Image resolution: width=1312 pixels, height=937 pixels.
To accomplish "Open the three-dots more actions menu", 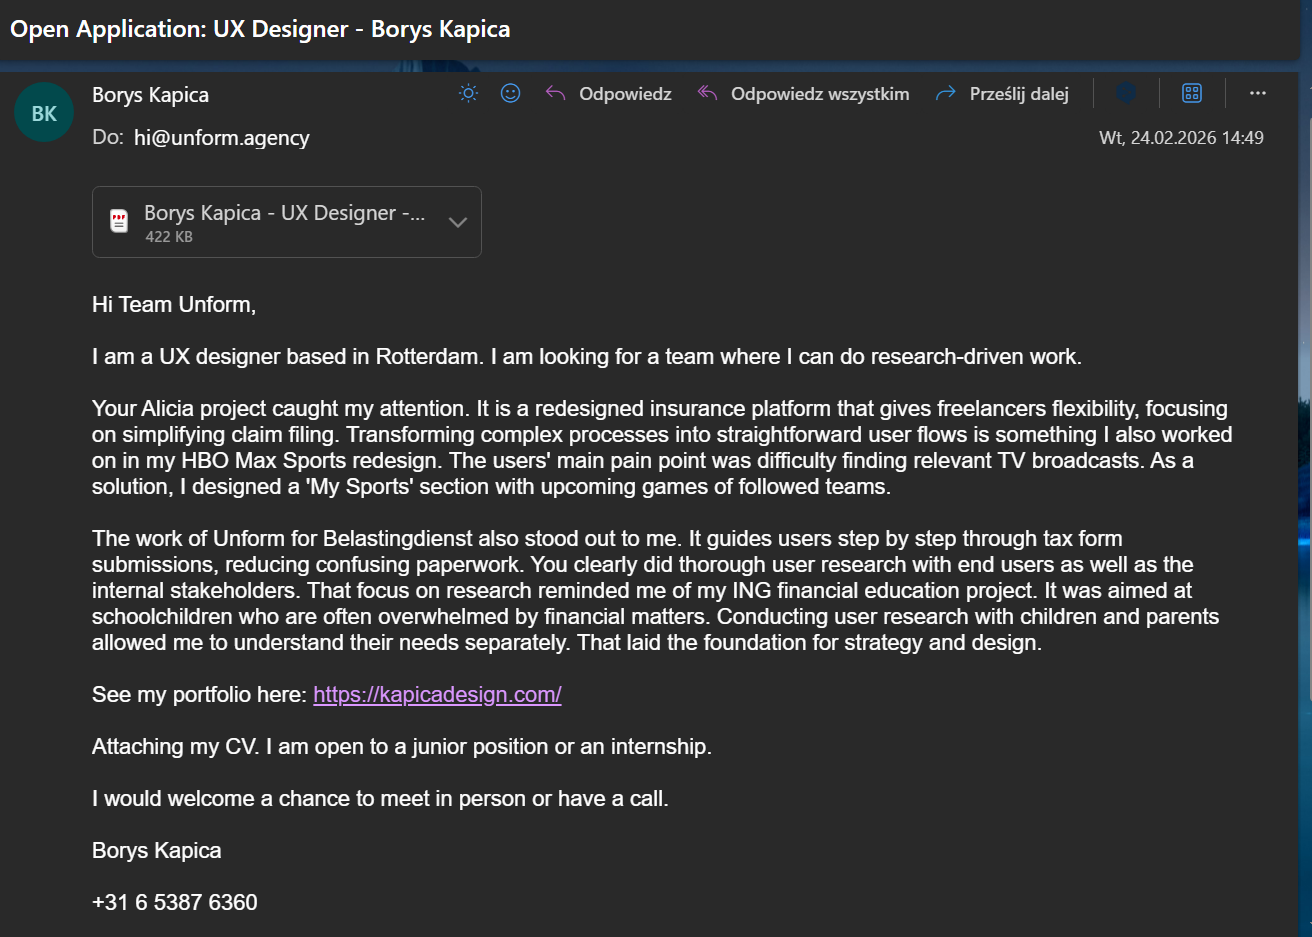I will tap(1257, 93).
